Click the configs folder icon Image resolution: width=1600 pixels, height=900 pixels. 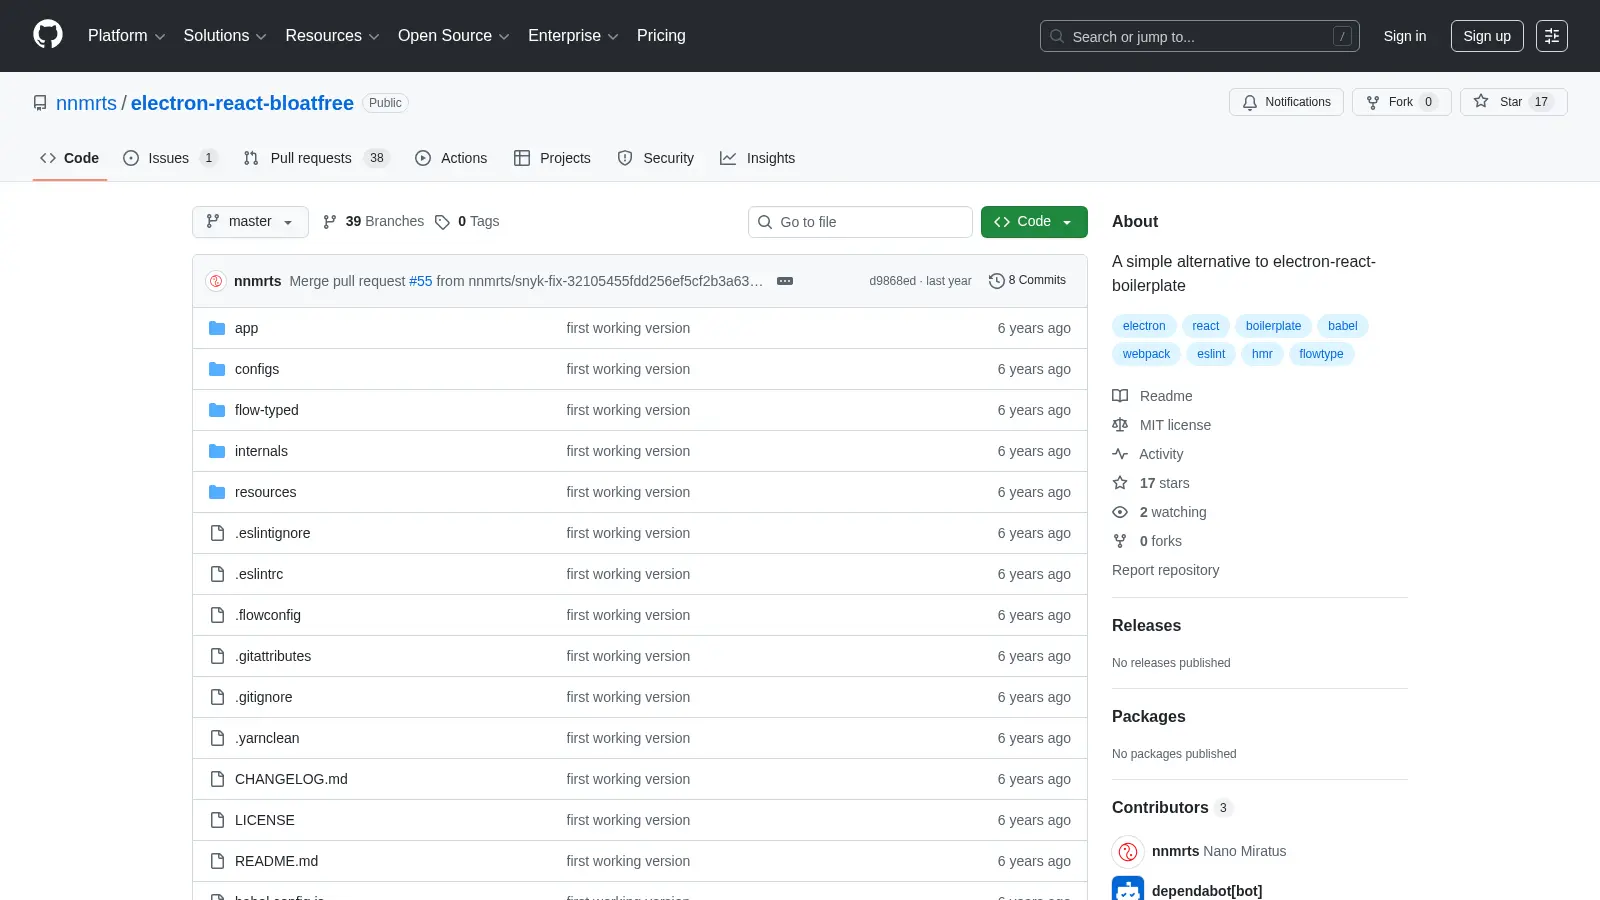tap(217, 369)
